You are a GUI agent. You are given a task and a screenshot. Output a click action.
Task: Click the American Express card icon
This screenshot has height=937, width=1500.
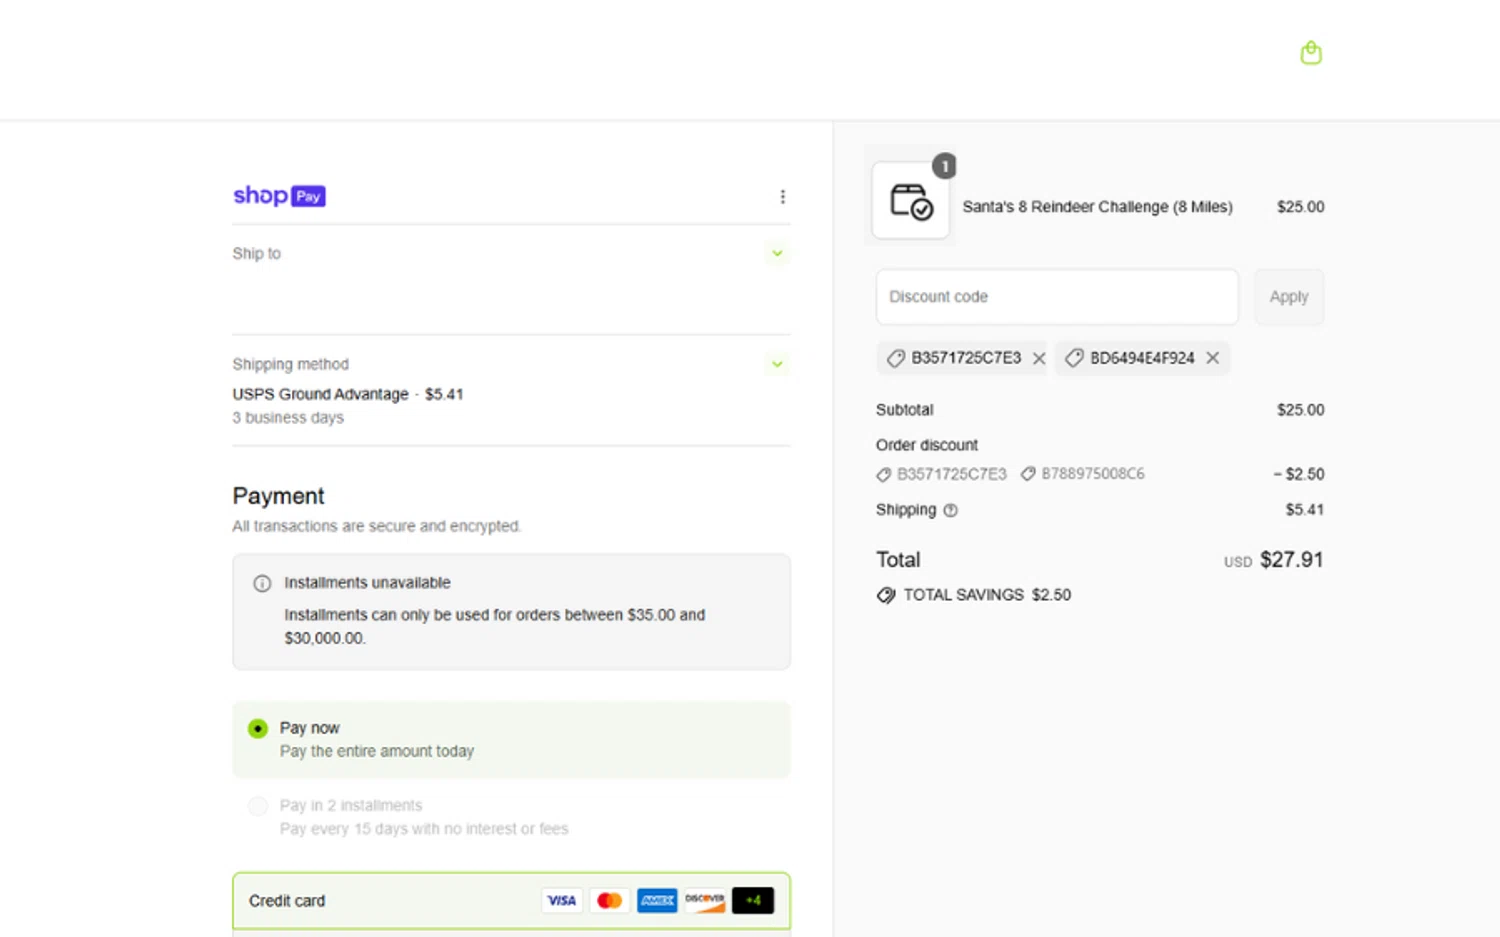pyautogui.click(x=657, y=901)
